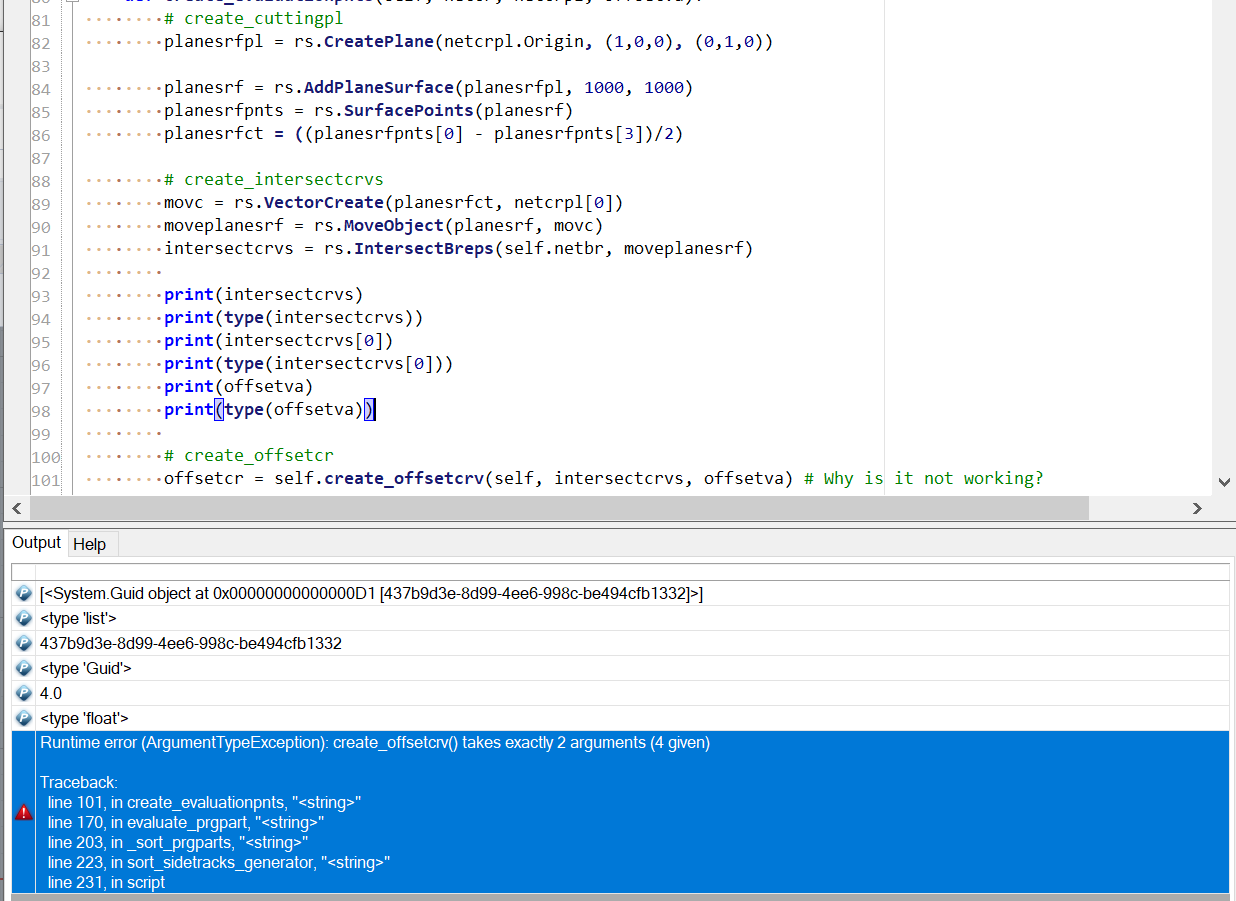The height and width of the screenshot is (901, 1236).
Task: Click the Python icon beside the 437b9d3e GUID line
Action: click(25, 644)
